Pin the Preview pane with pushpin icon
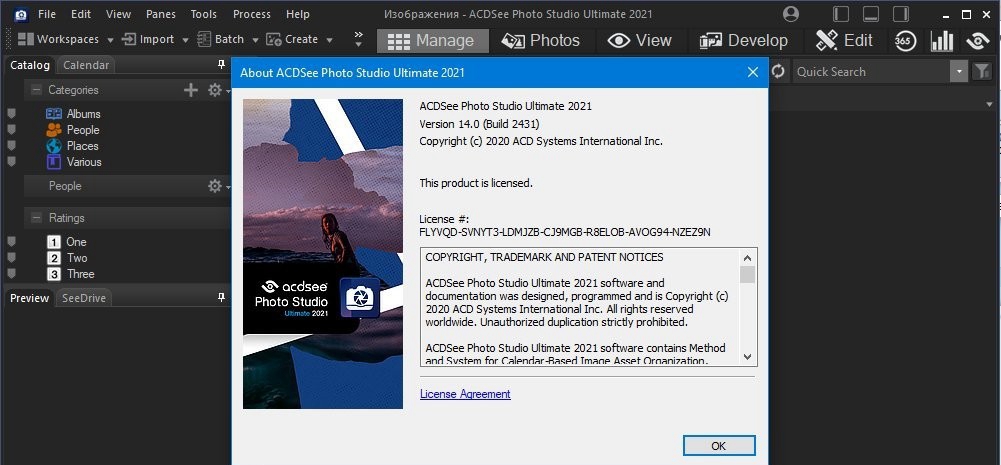 click(x=222, y=298)
